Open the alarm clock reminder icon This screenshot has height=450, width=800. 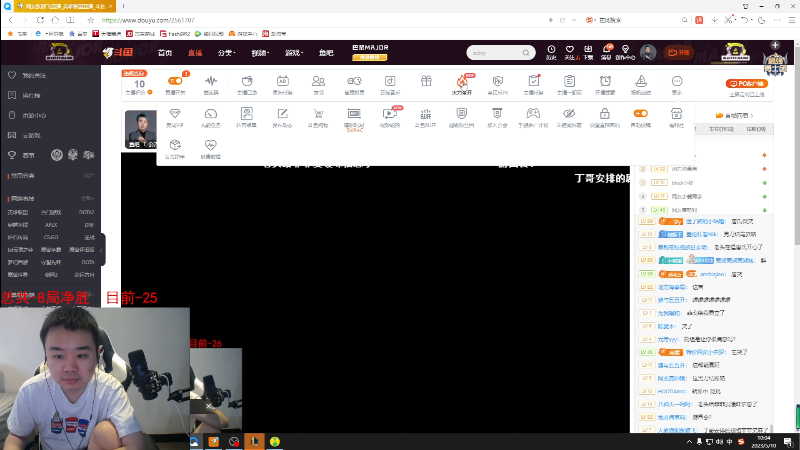coord(605,81)
